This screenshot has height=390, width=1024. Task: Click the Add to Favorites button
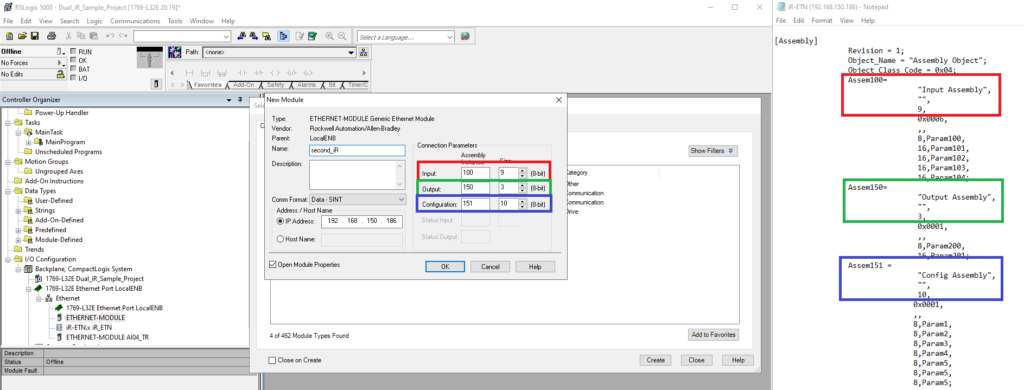pos(713,335)
